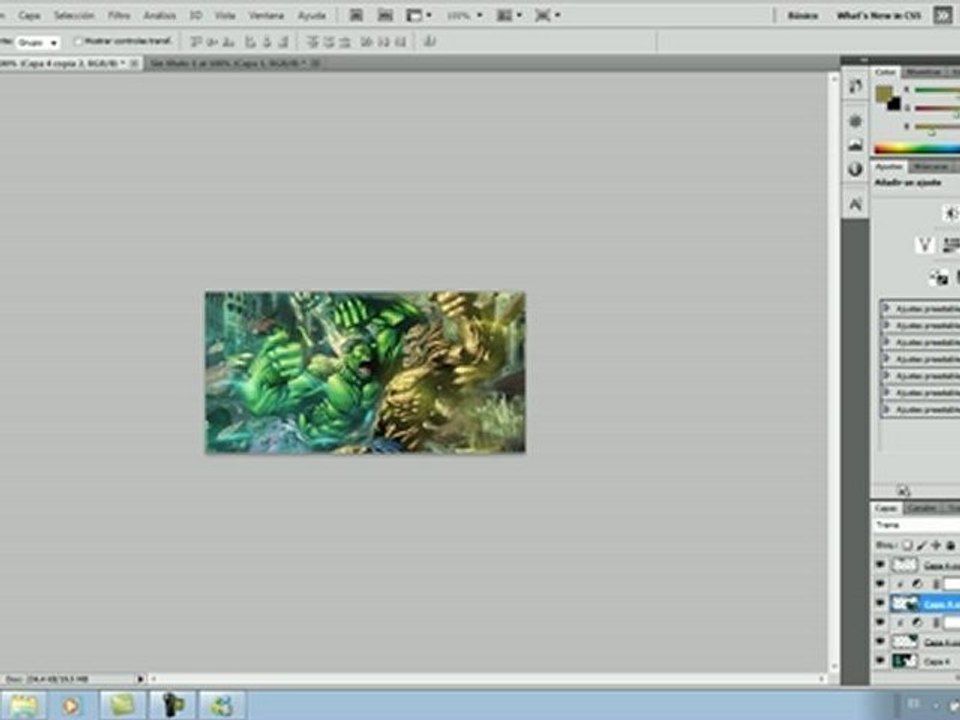960x720 pixels.
Task: Open the Info panel icon in the dock
Action: point(855,169)
